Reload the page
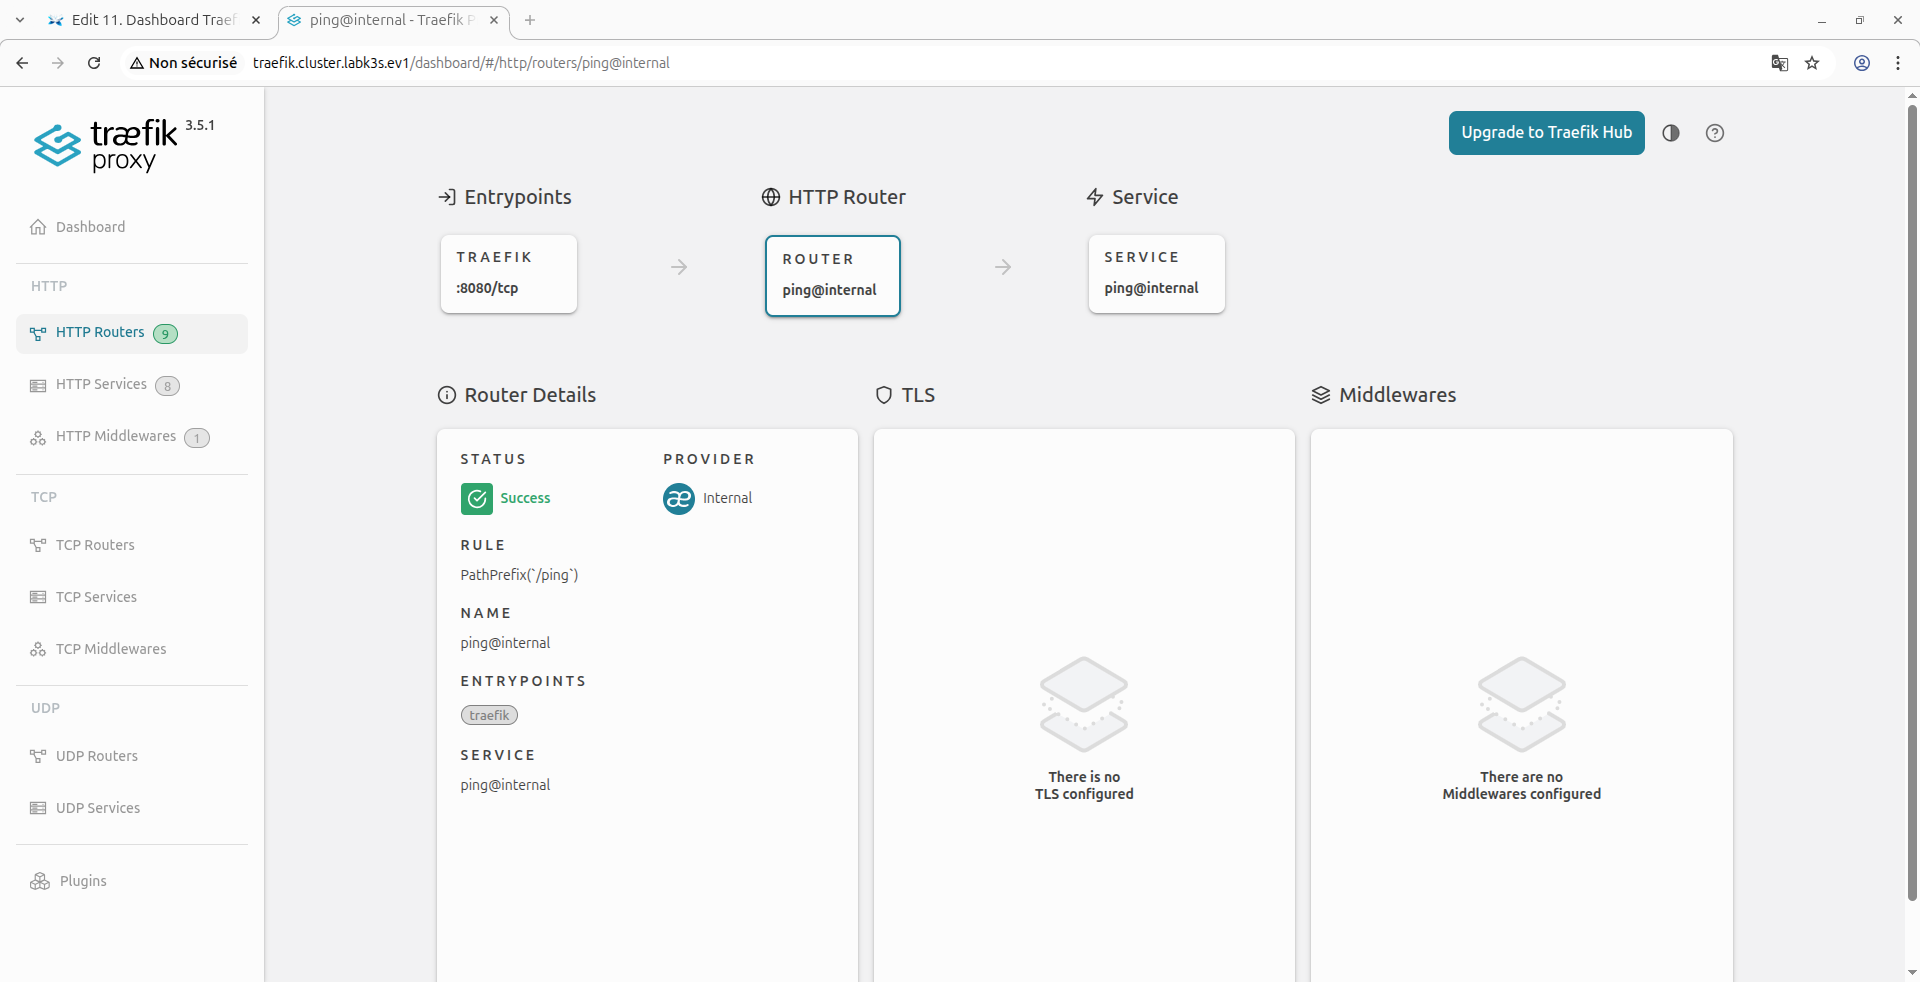Viewport: 1920px width, 982px height. click(94, 63)
